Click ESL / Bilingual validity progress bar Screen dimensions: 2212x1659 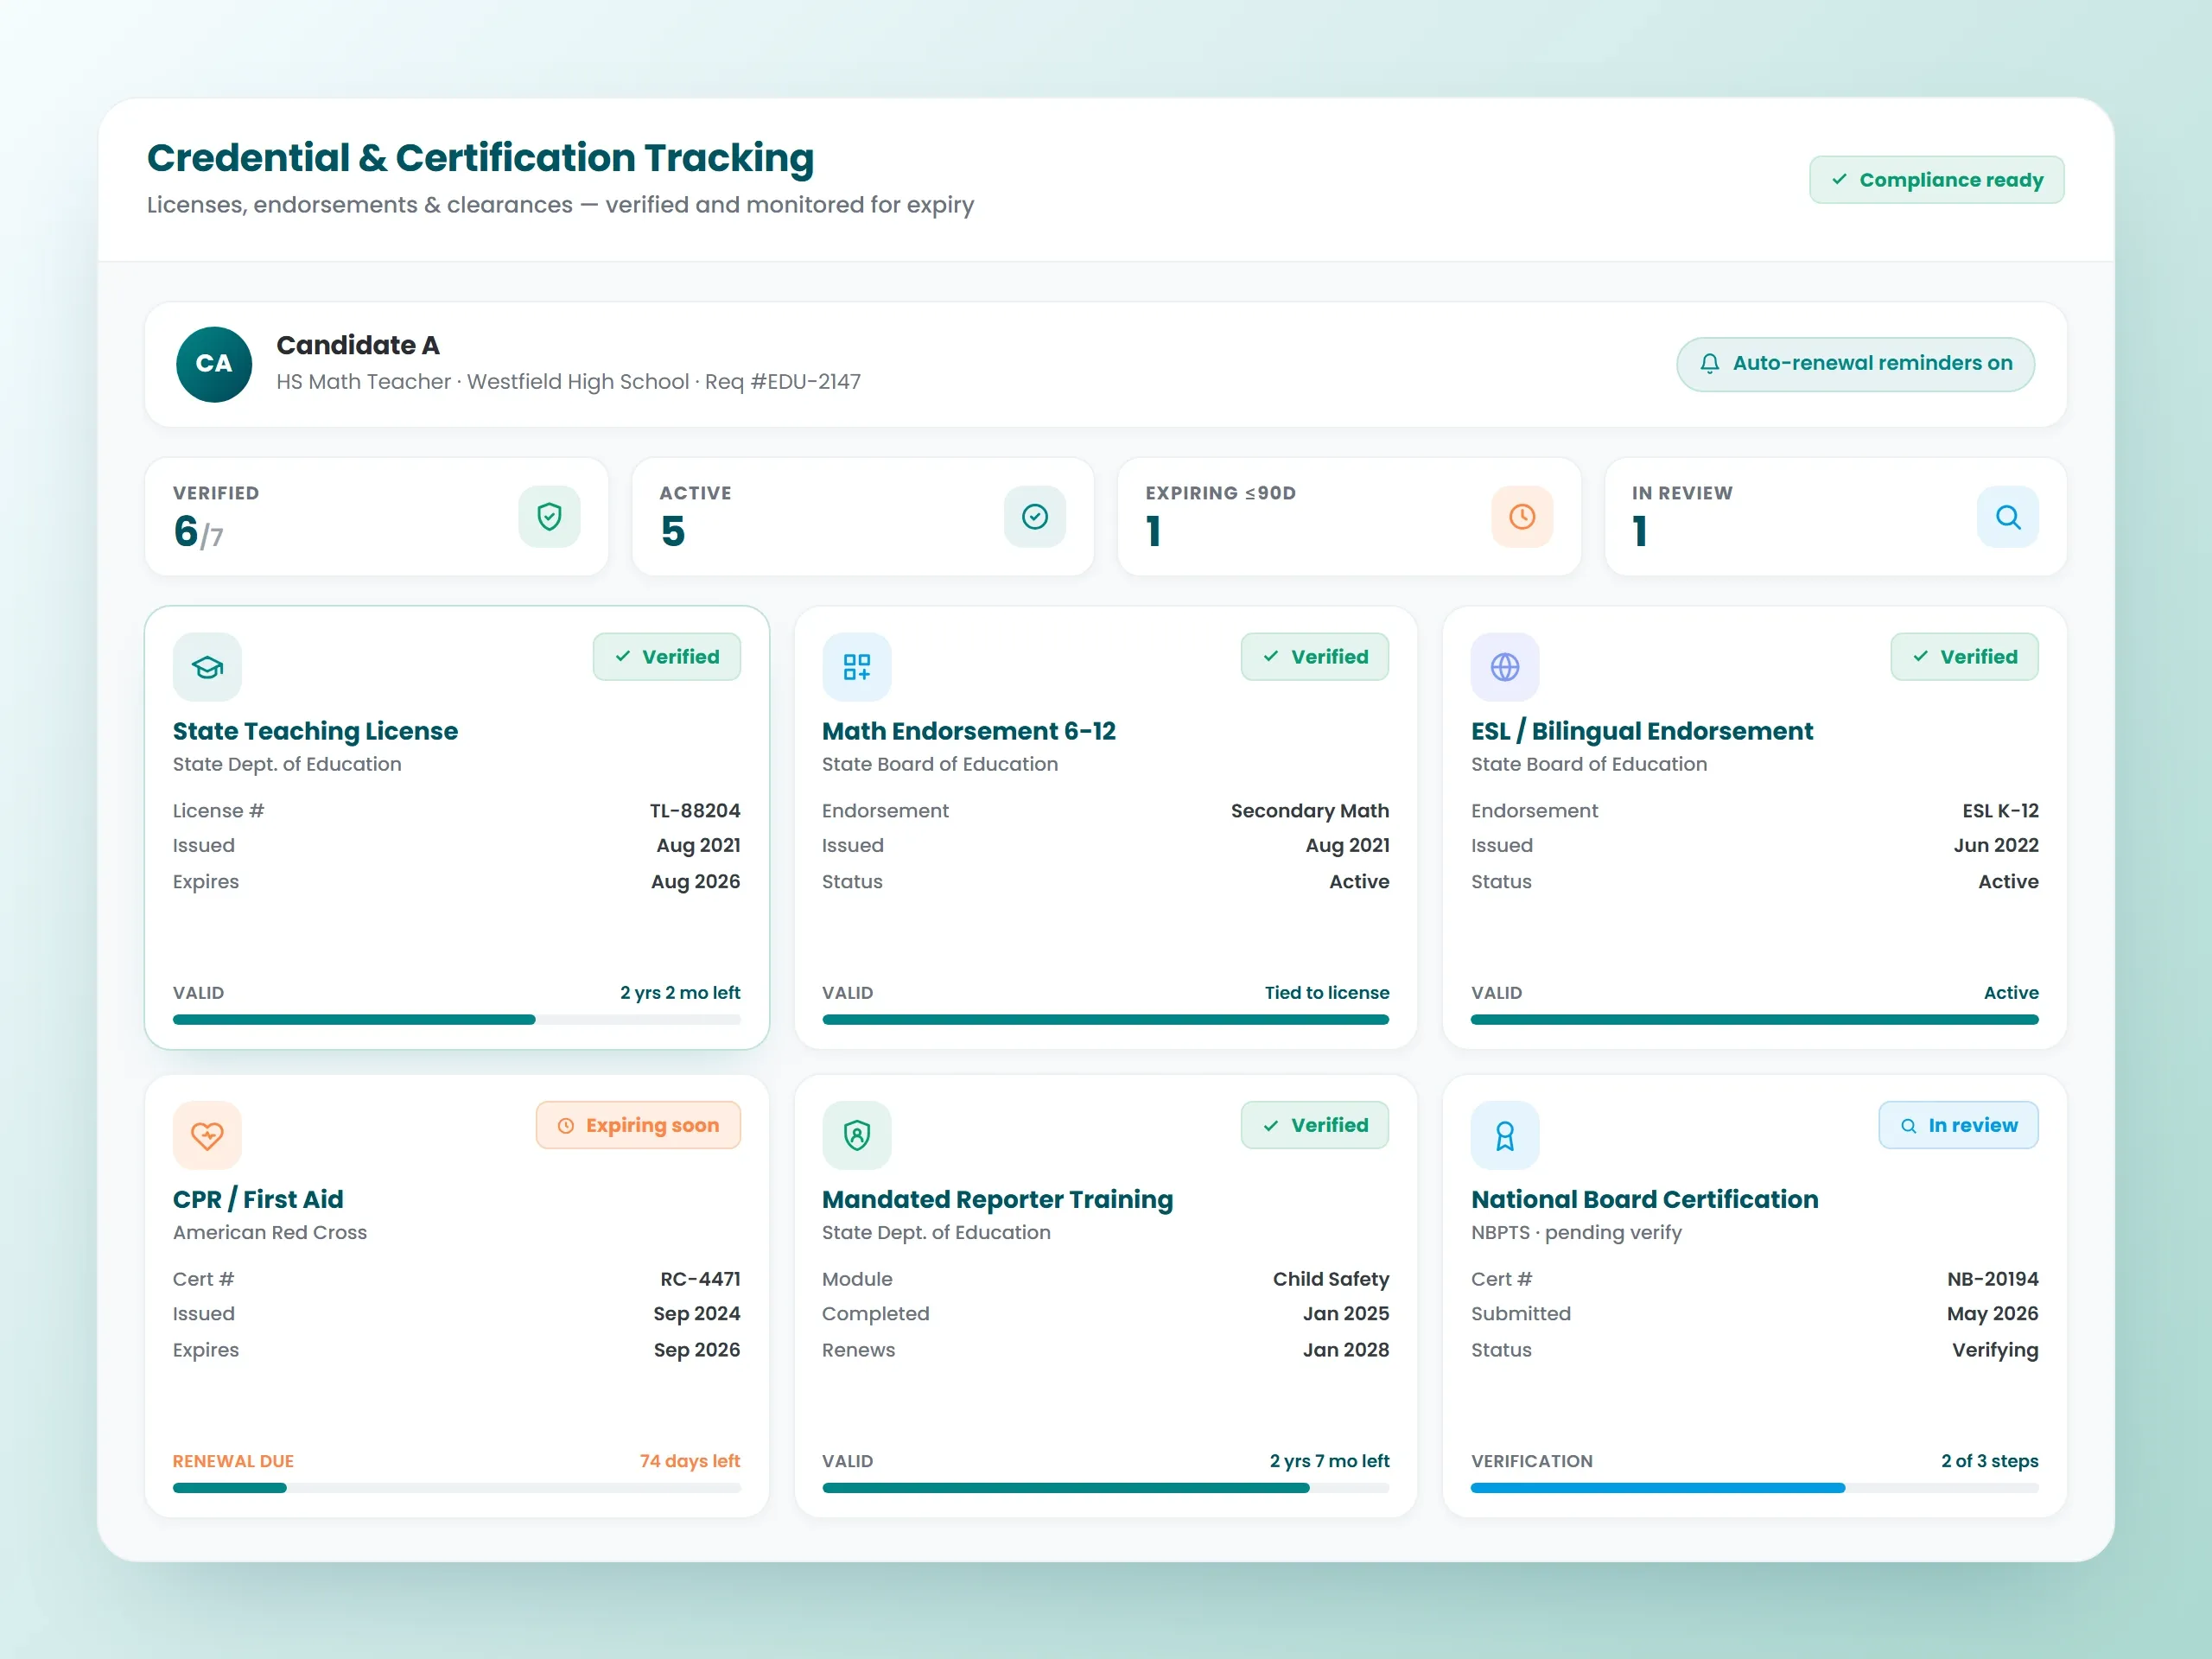coord(1754,1020)
